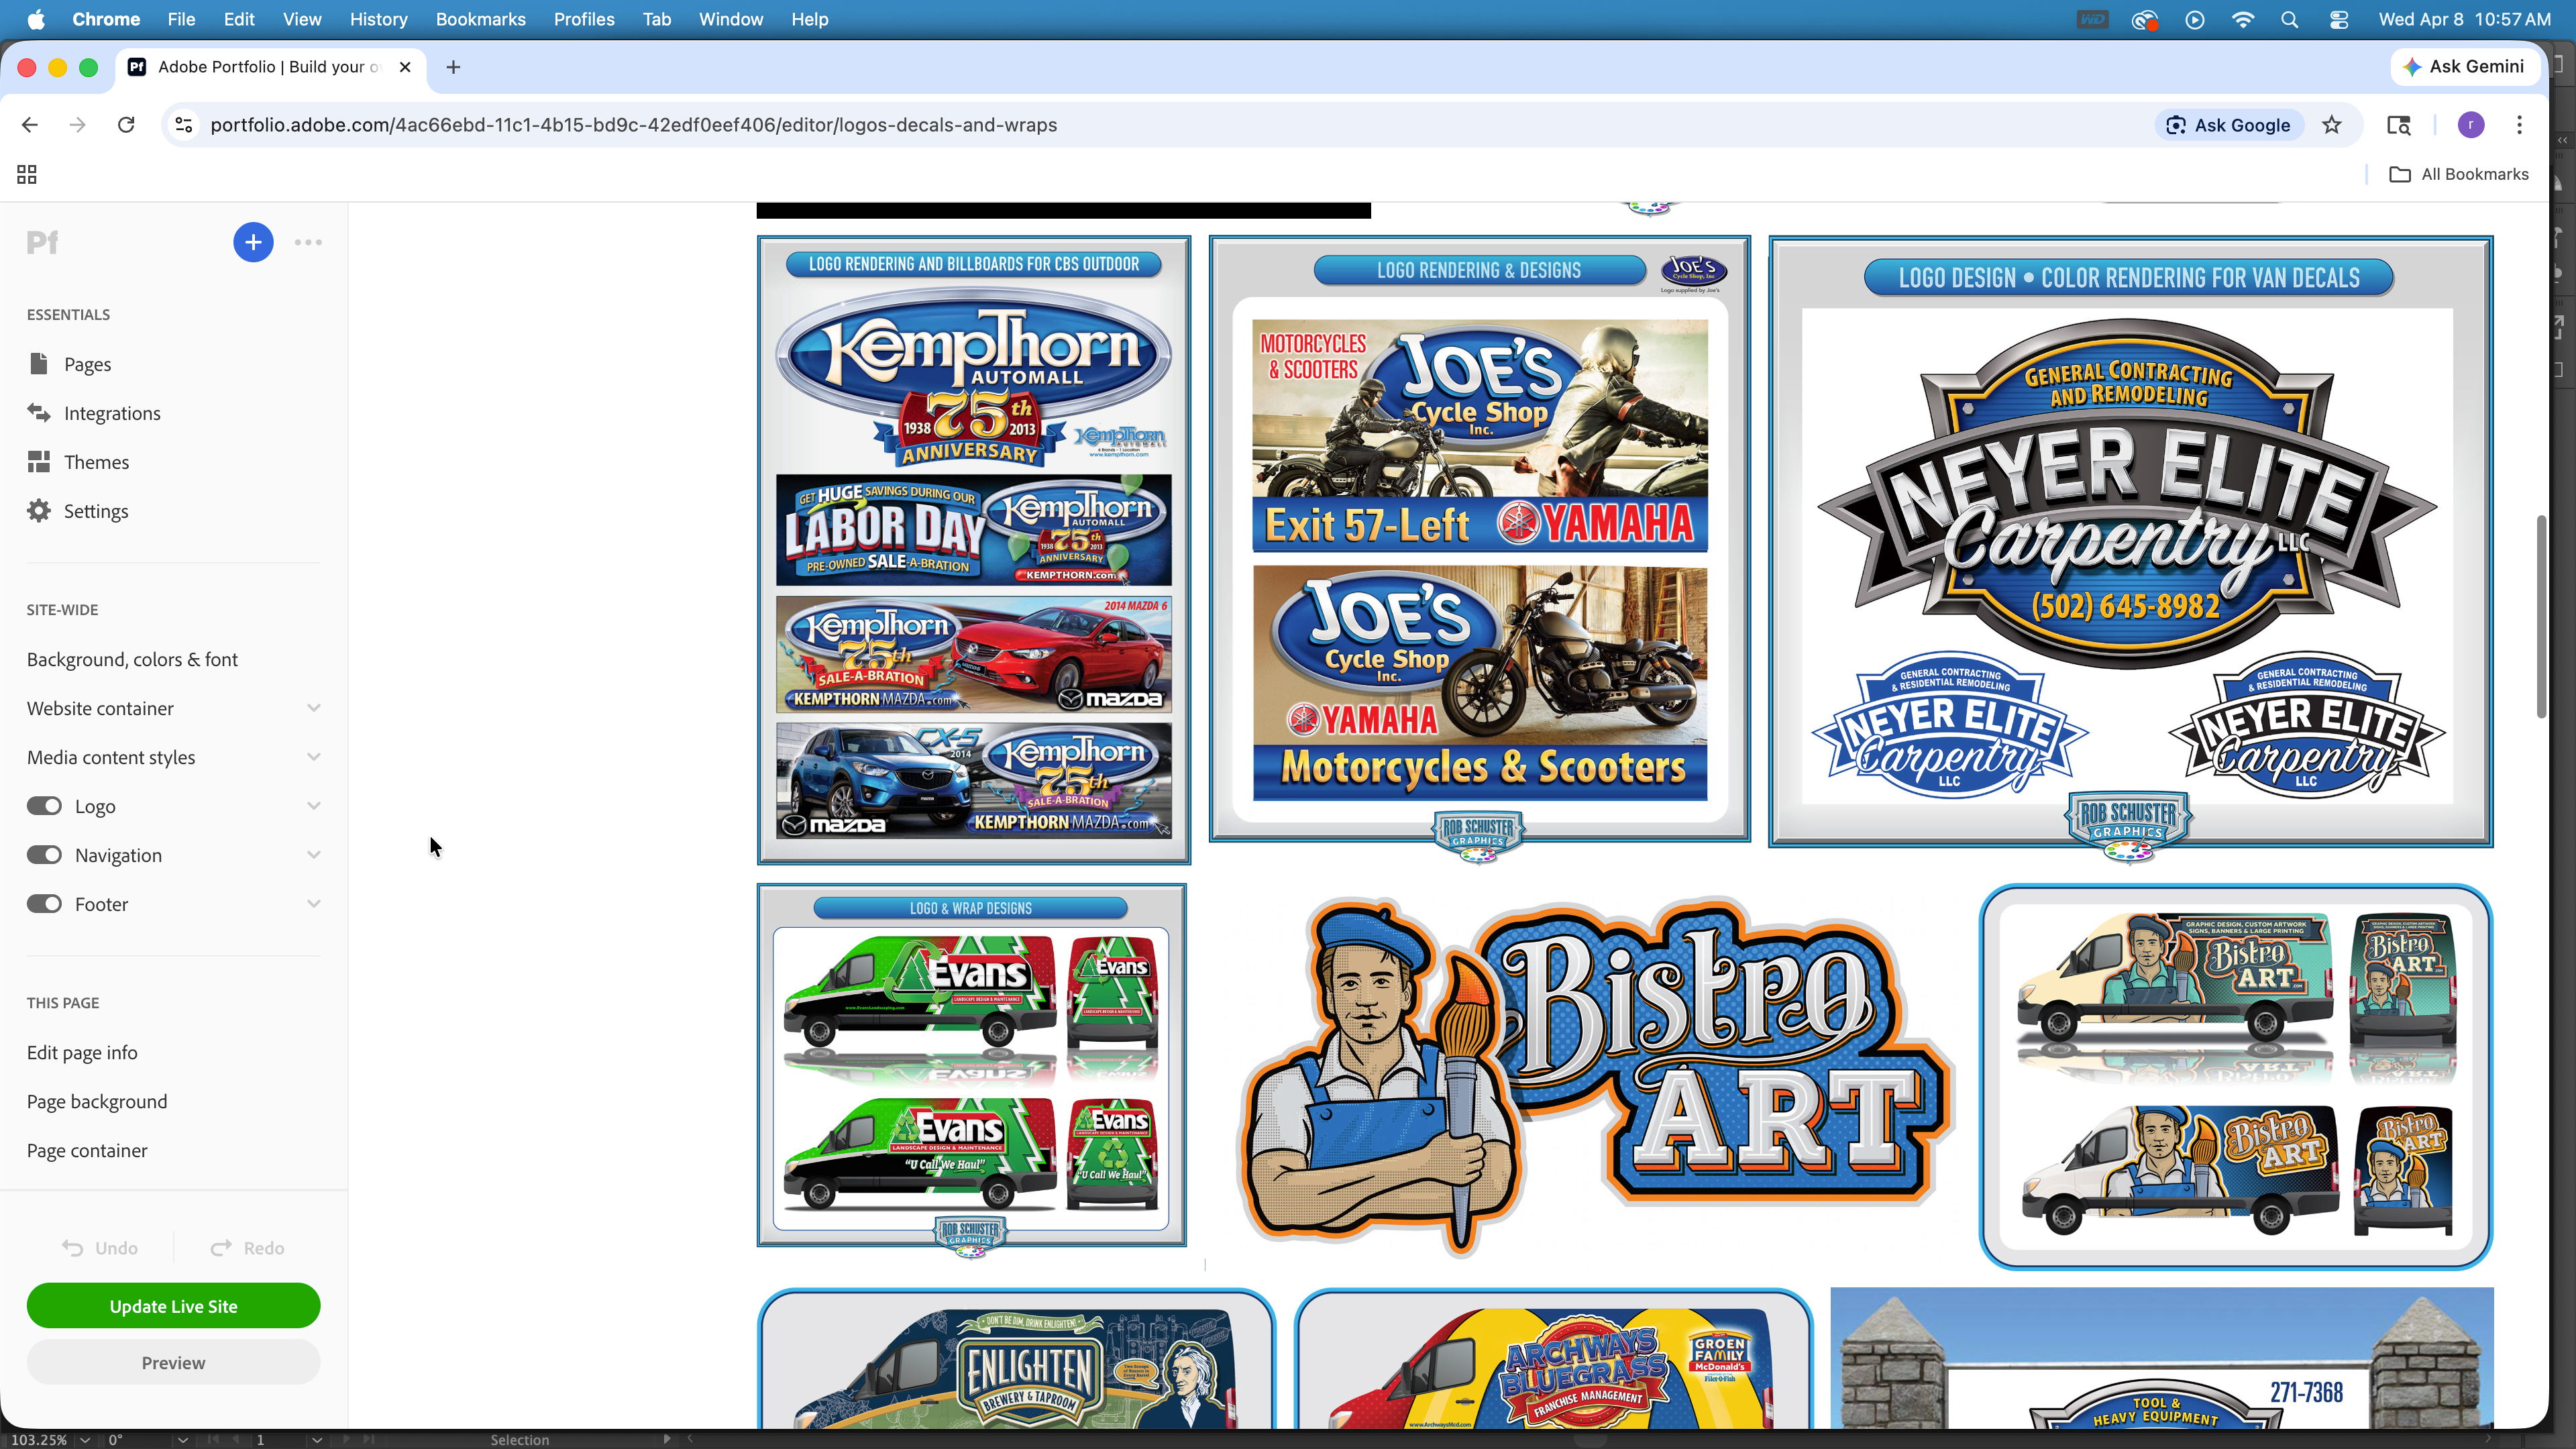Open Themes from the sidebar
2576x1449 pixels.
point(96,462)
